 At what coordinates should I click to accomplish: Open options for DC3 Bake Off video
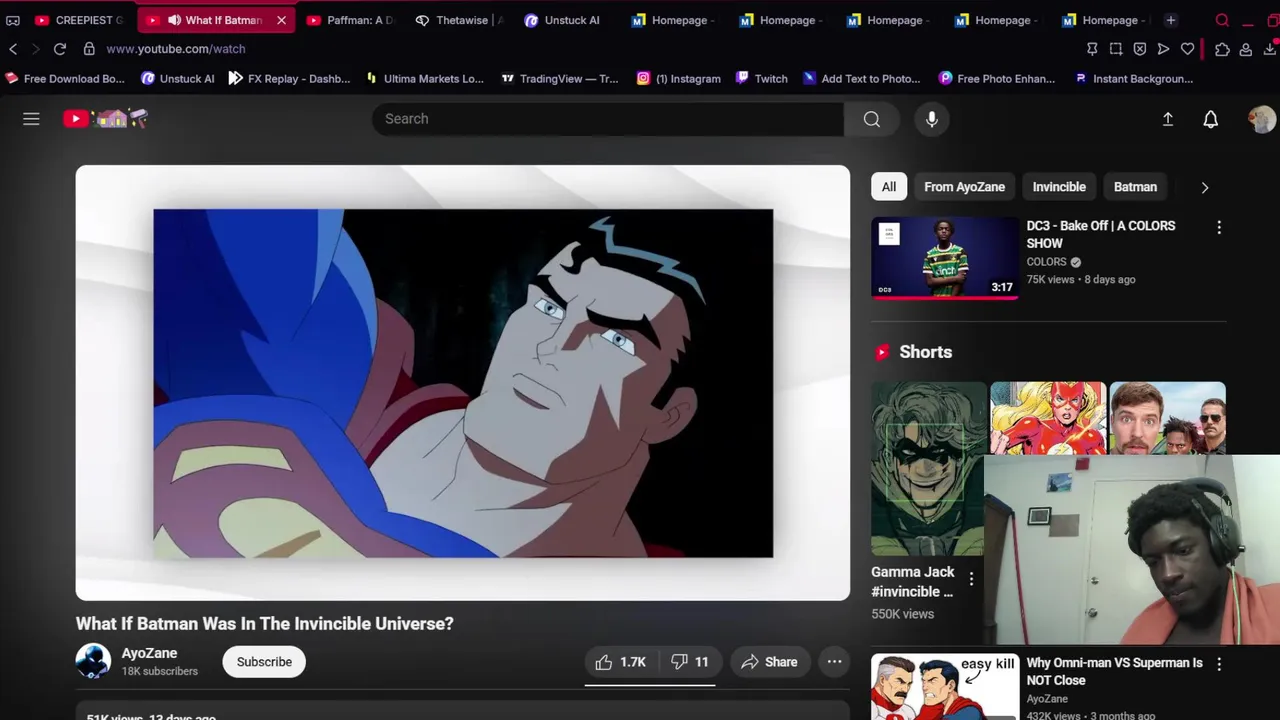[x=1219, y=228]
